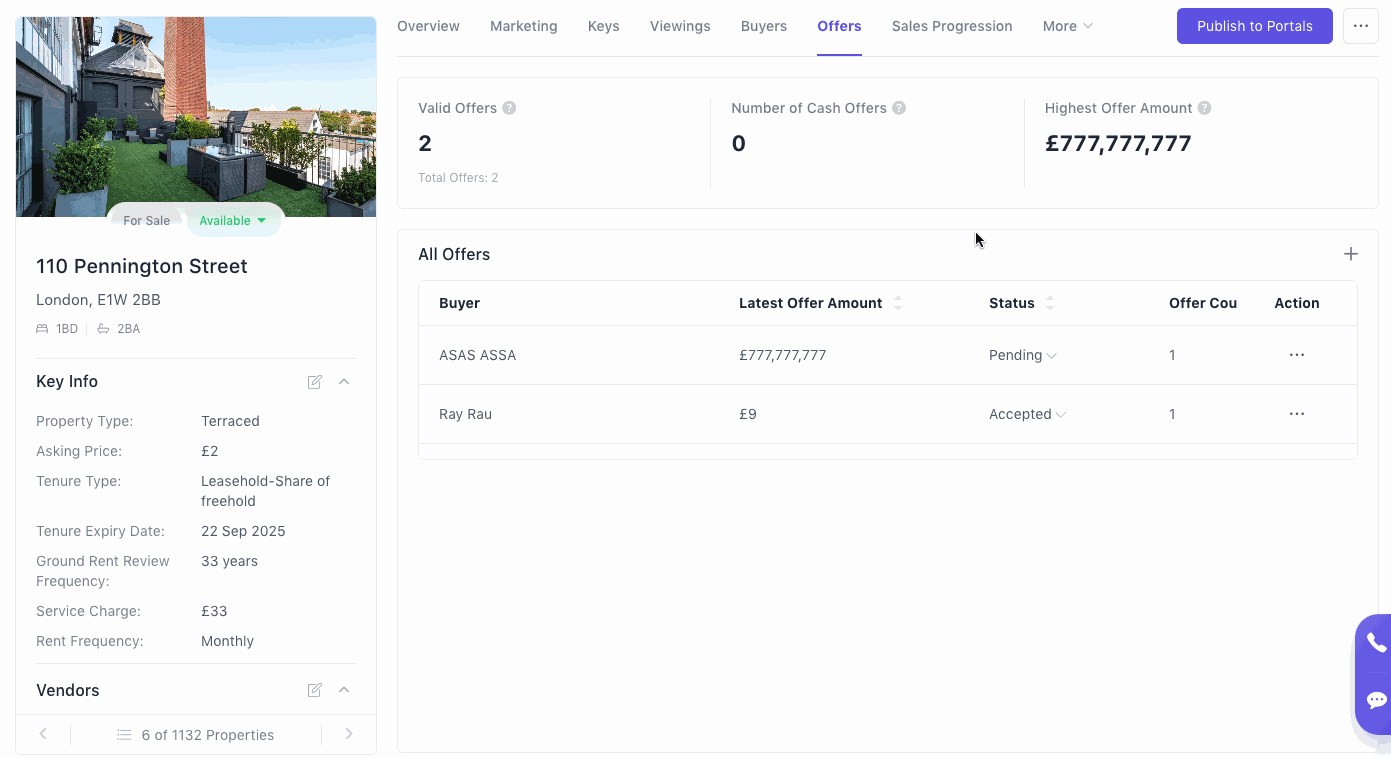Image resolution: width=1391 pixels, height=758 pixels.
Task: Click help icon beside Valid Offers
Action: point(509,108)
